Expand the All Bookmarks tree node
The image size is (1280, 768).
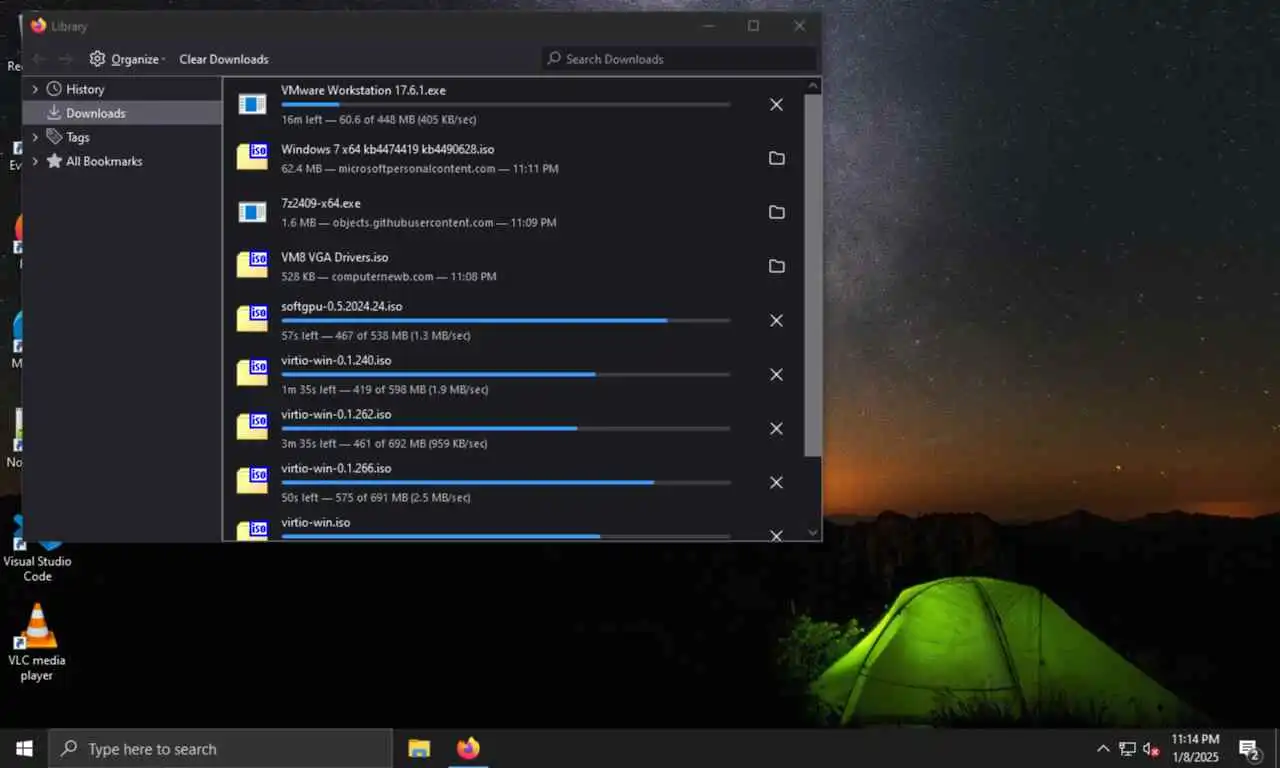(35, 161)
